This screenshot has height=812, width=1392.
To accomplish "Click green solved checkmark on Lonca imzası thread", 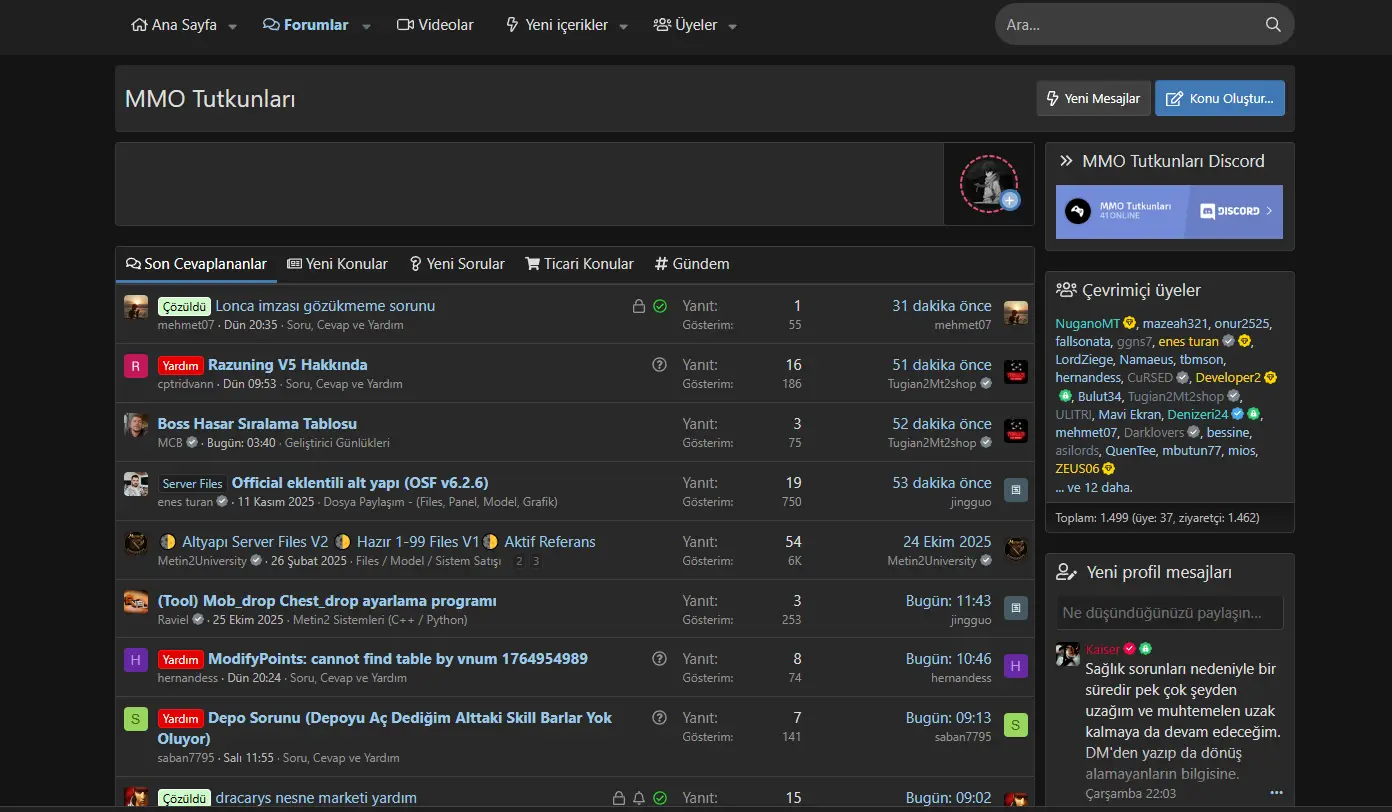I will coord(660,306).
